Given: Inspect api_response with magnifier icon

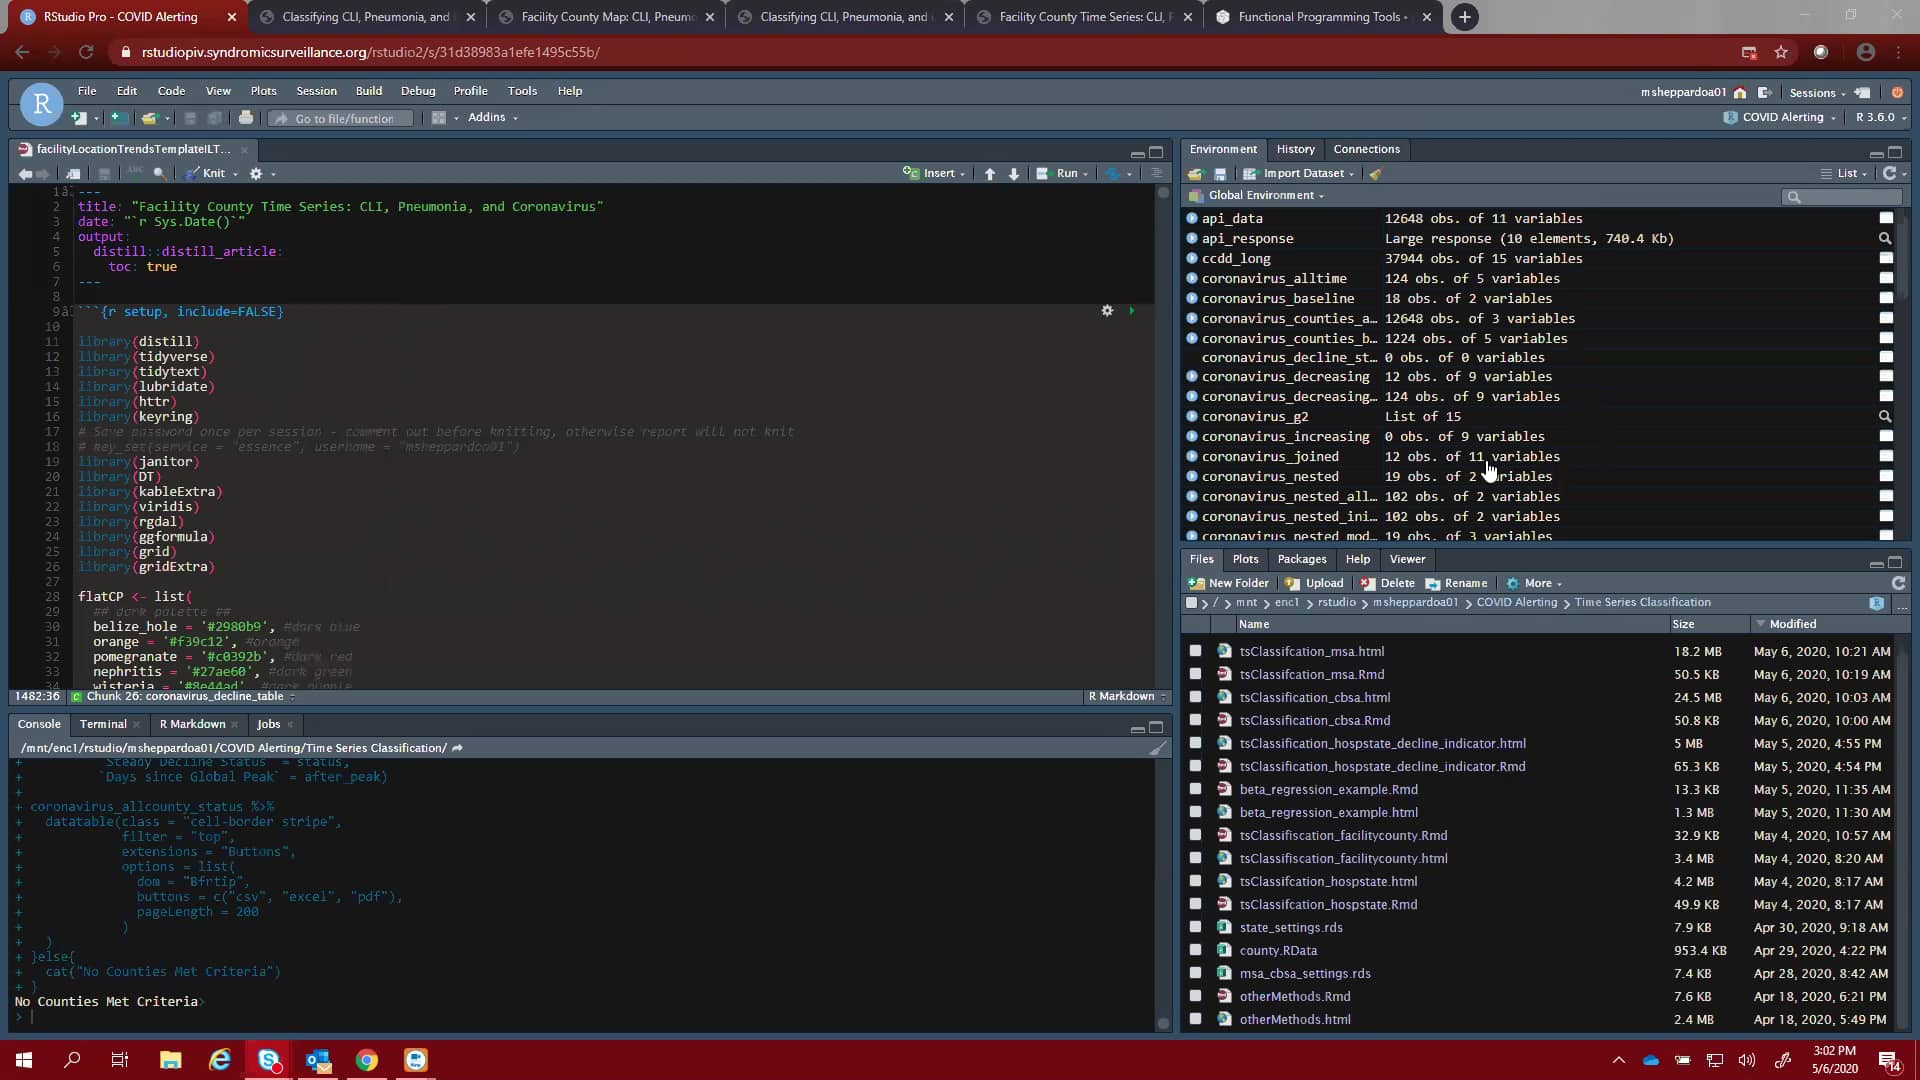Looking at the screenshot, I should coord(1885,238).
